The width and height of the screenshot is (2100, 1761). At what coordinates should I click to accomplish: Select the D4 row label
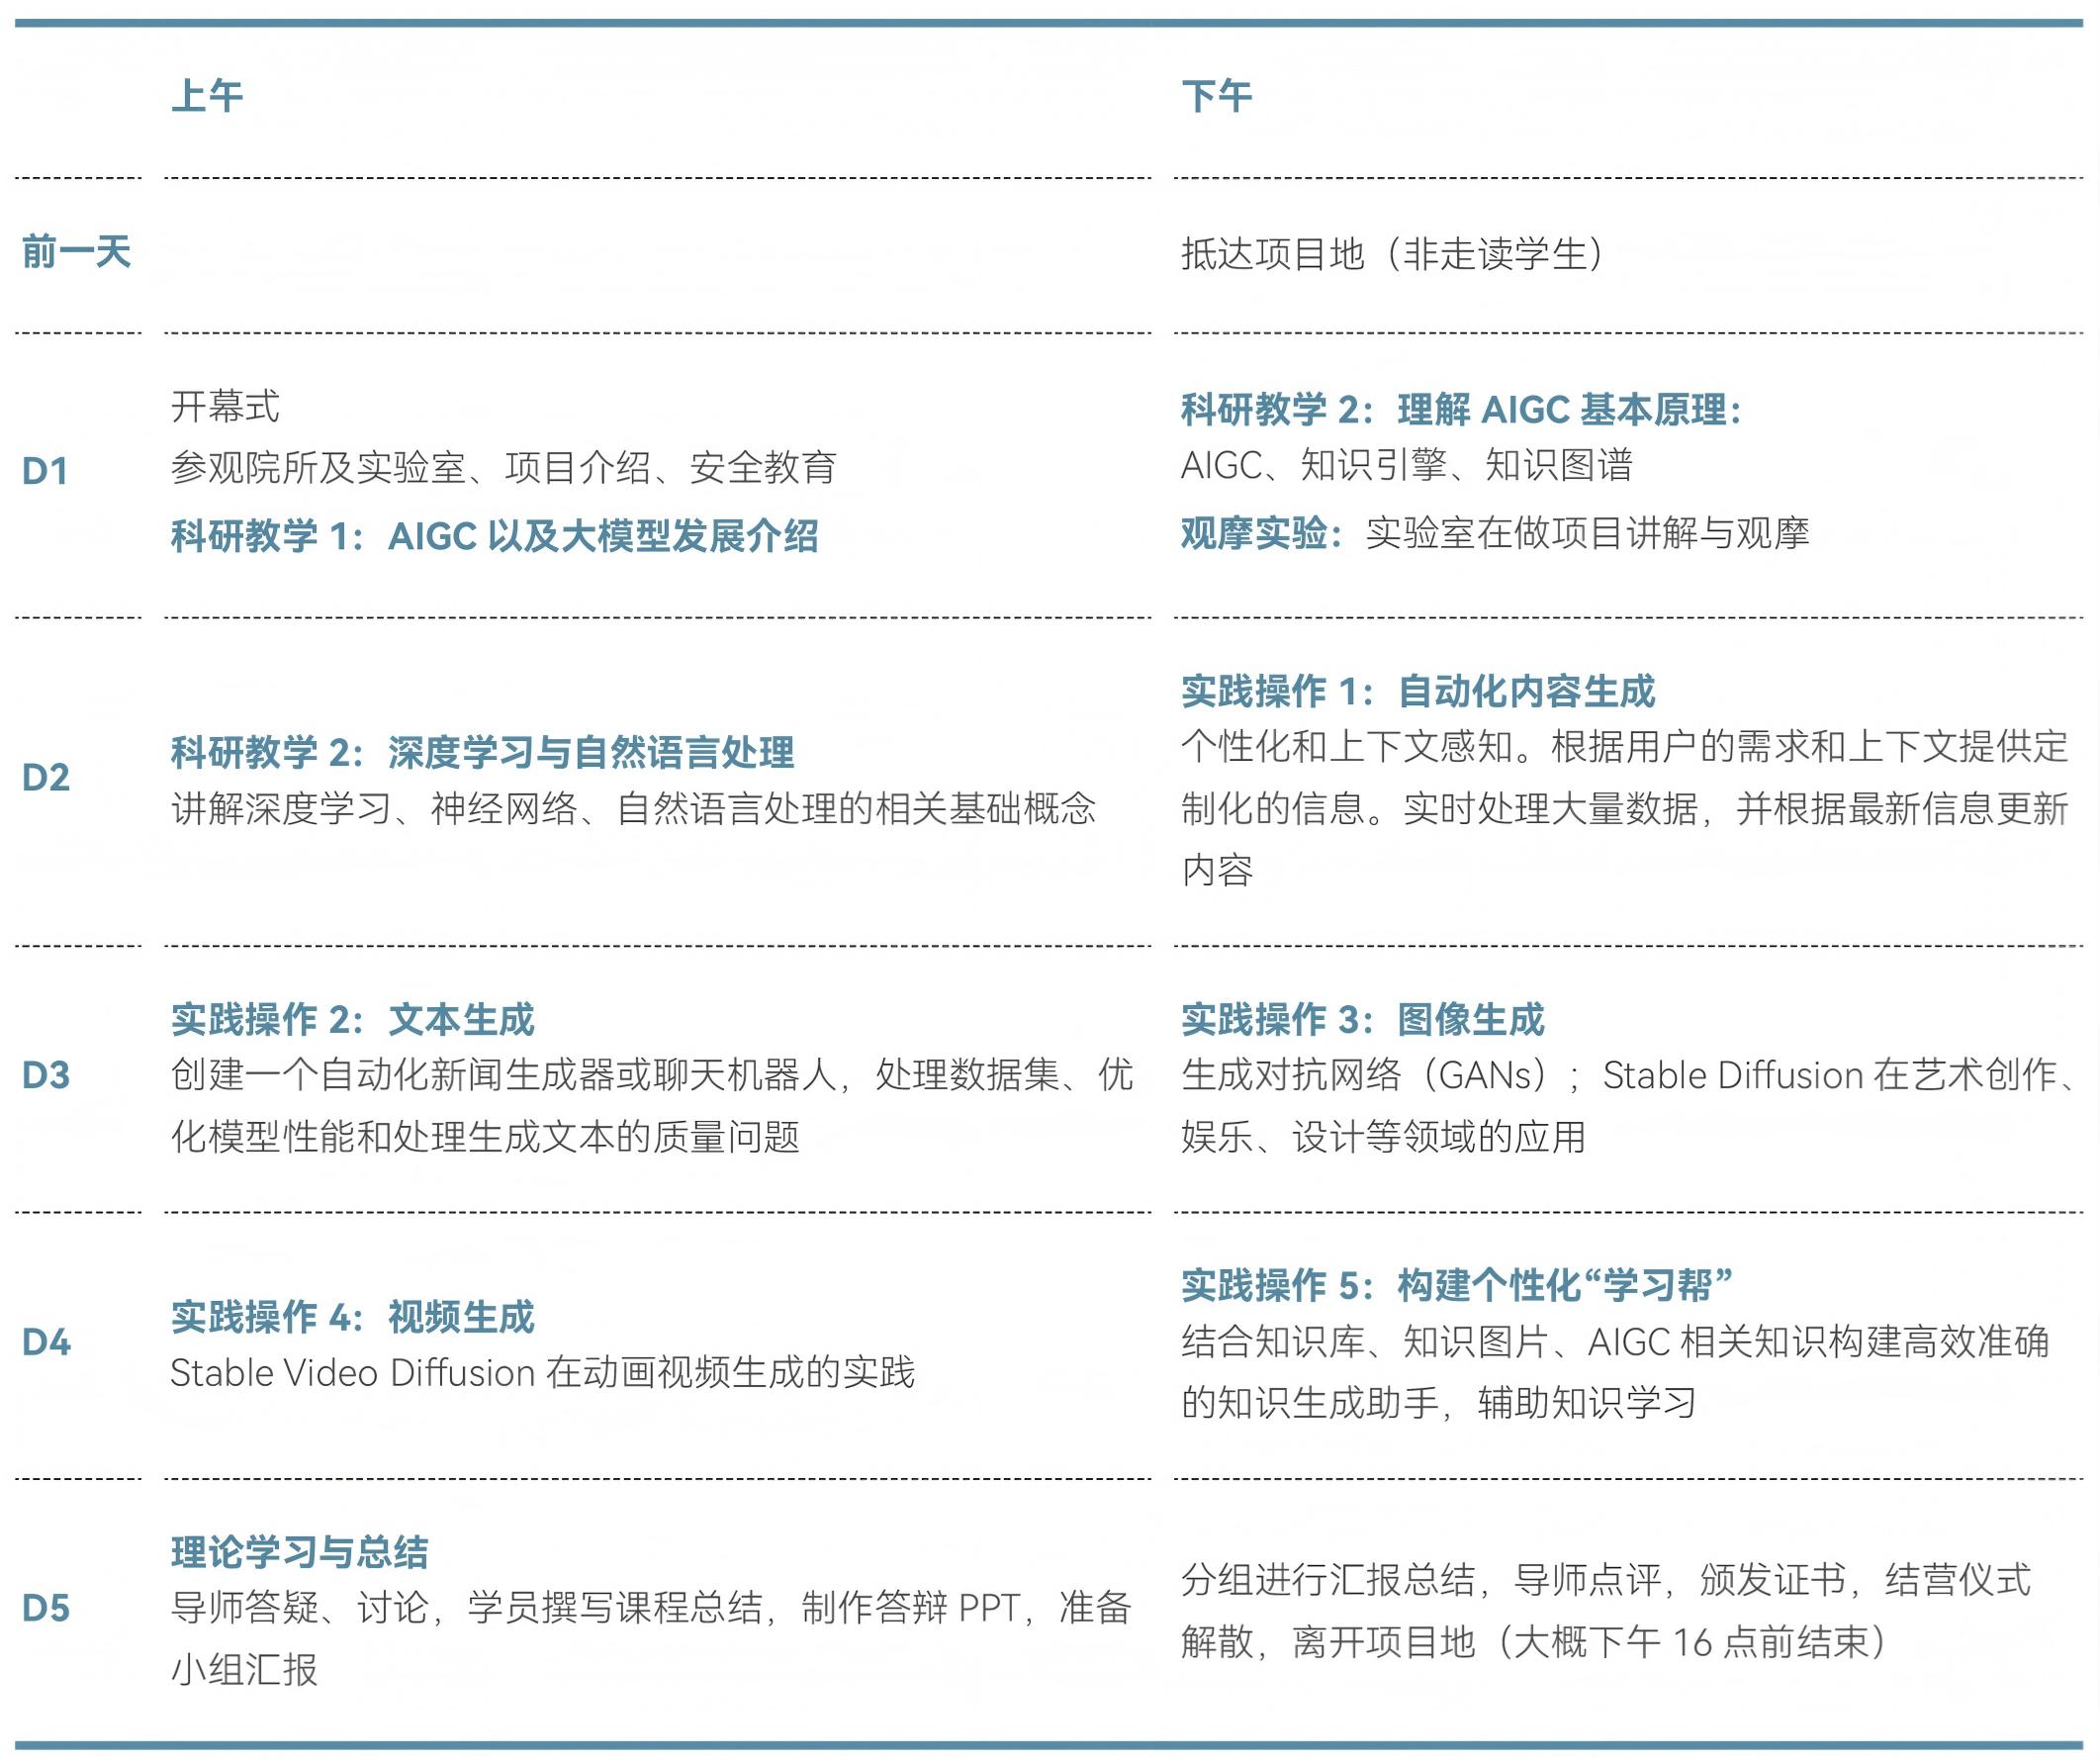[x=46, y=1343]
